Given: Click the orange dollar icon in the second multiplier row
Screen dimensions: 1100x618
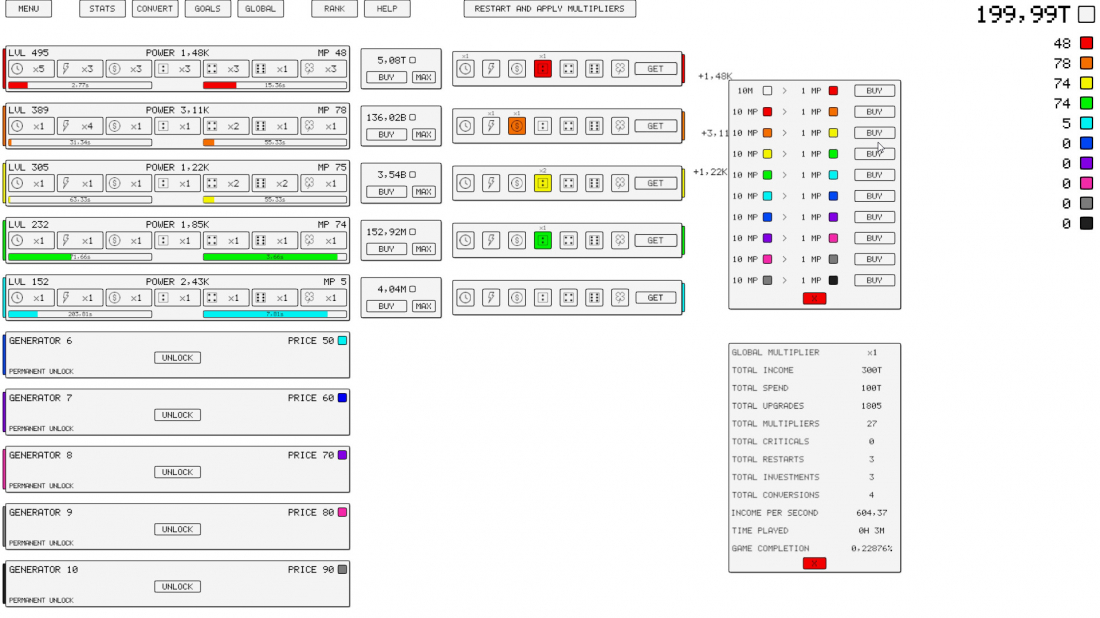Looking at the screenshot, I should 517,126.
